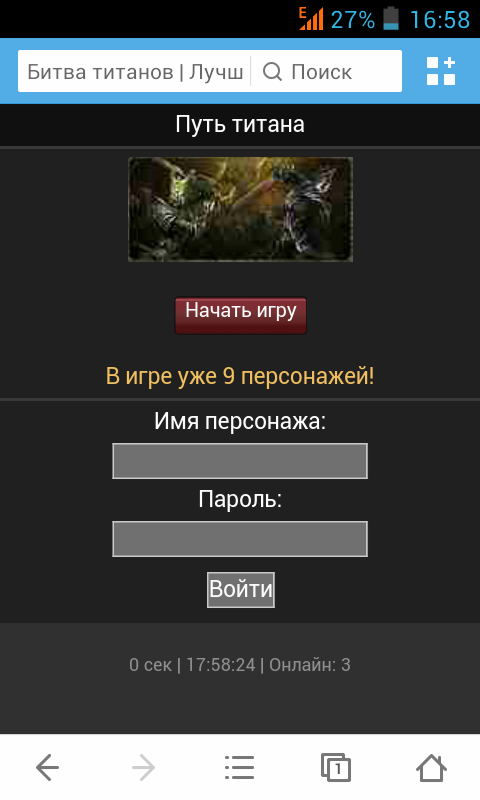The width and height of the screenshot is (480, 800).
Task: Go to browser home page icon
Action: [432, 767]
